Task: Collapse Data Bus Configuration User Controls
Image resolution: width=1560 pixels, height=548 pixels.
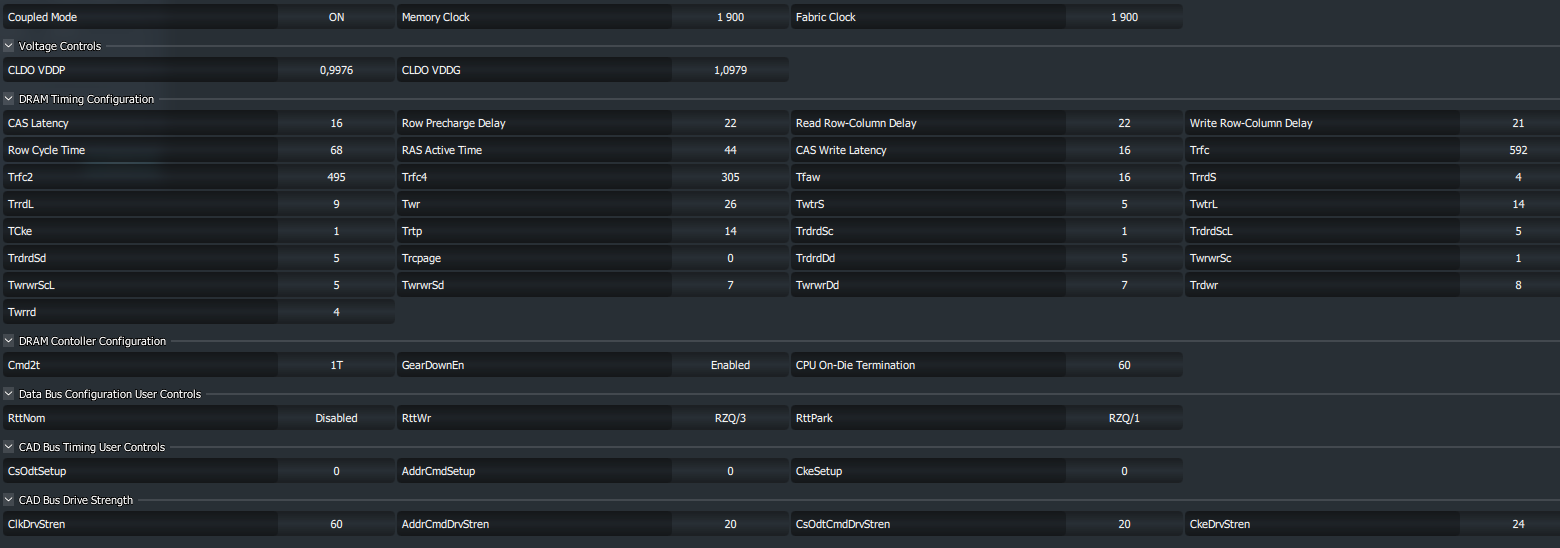Action: pyautogui.click(x=9, y=394)
